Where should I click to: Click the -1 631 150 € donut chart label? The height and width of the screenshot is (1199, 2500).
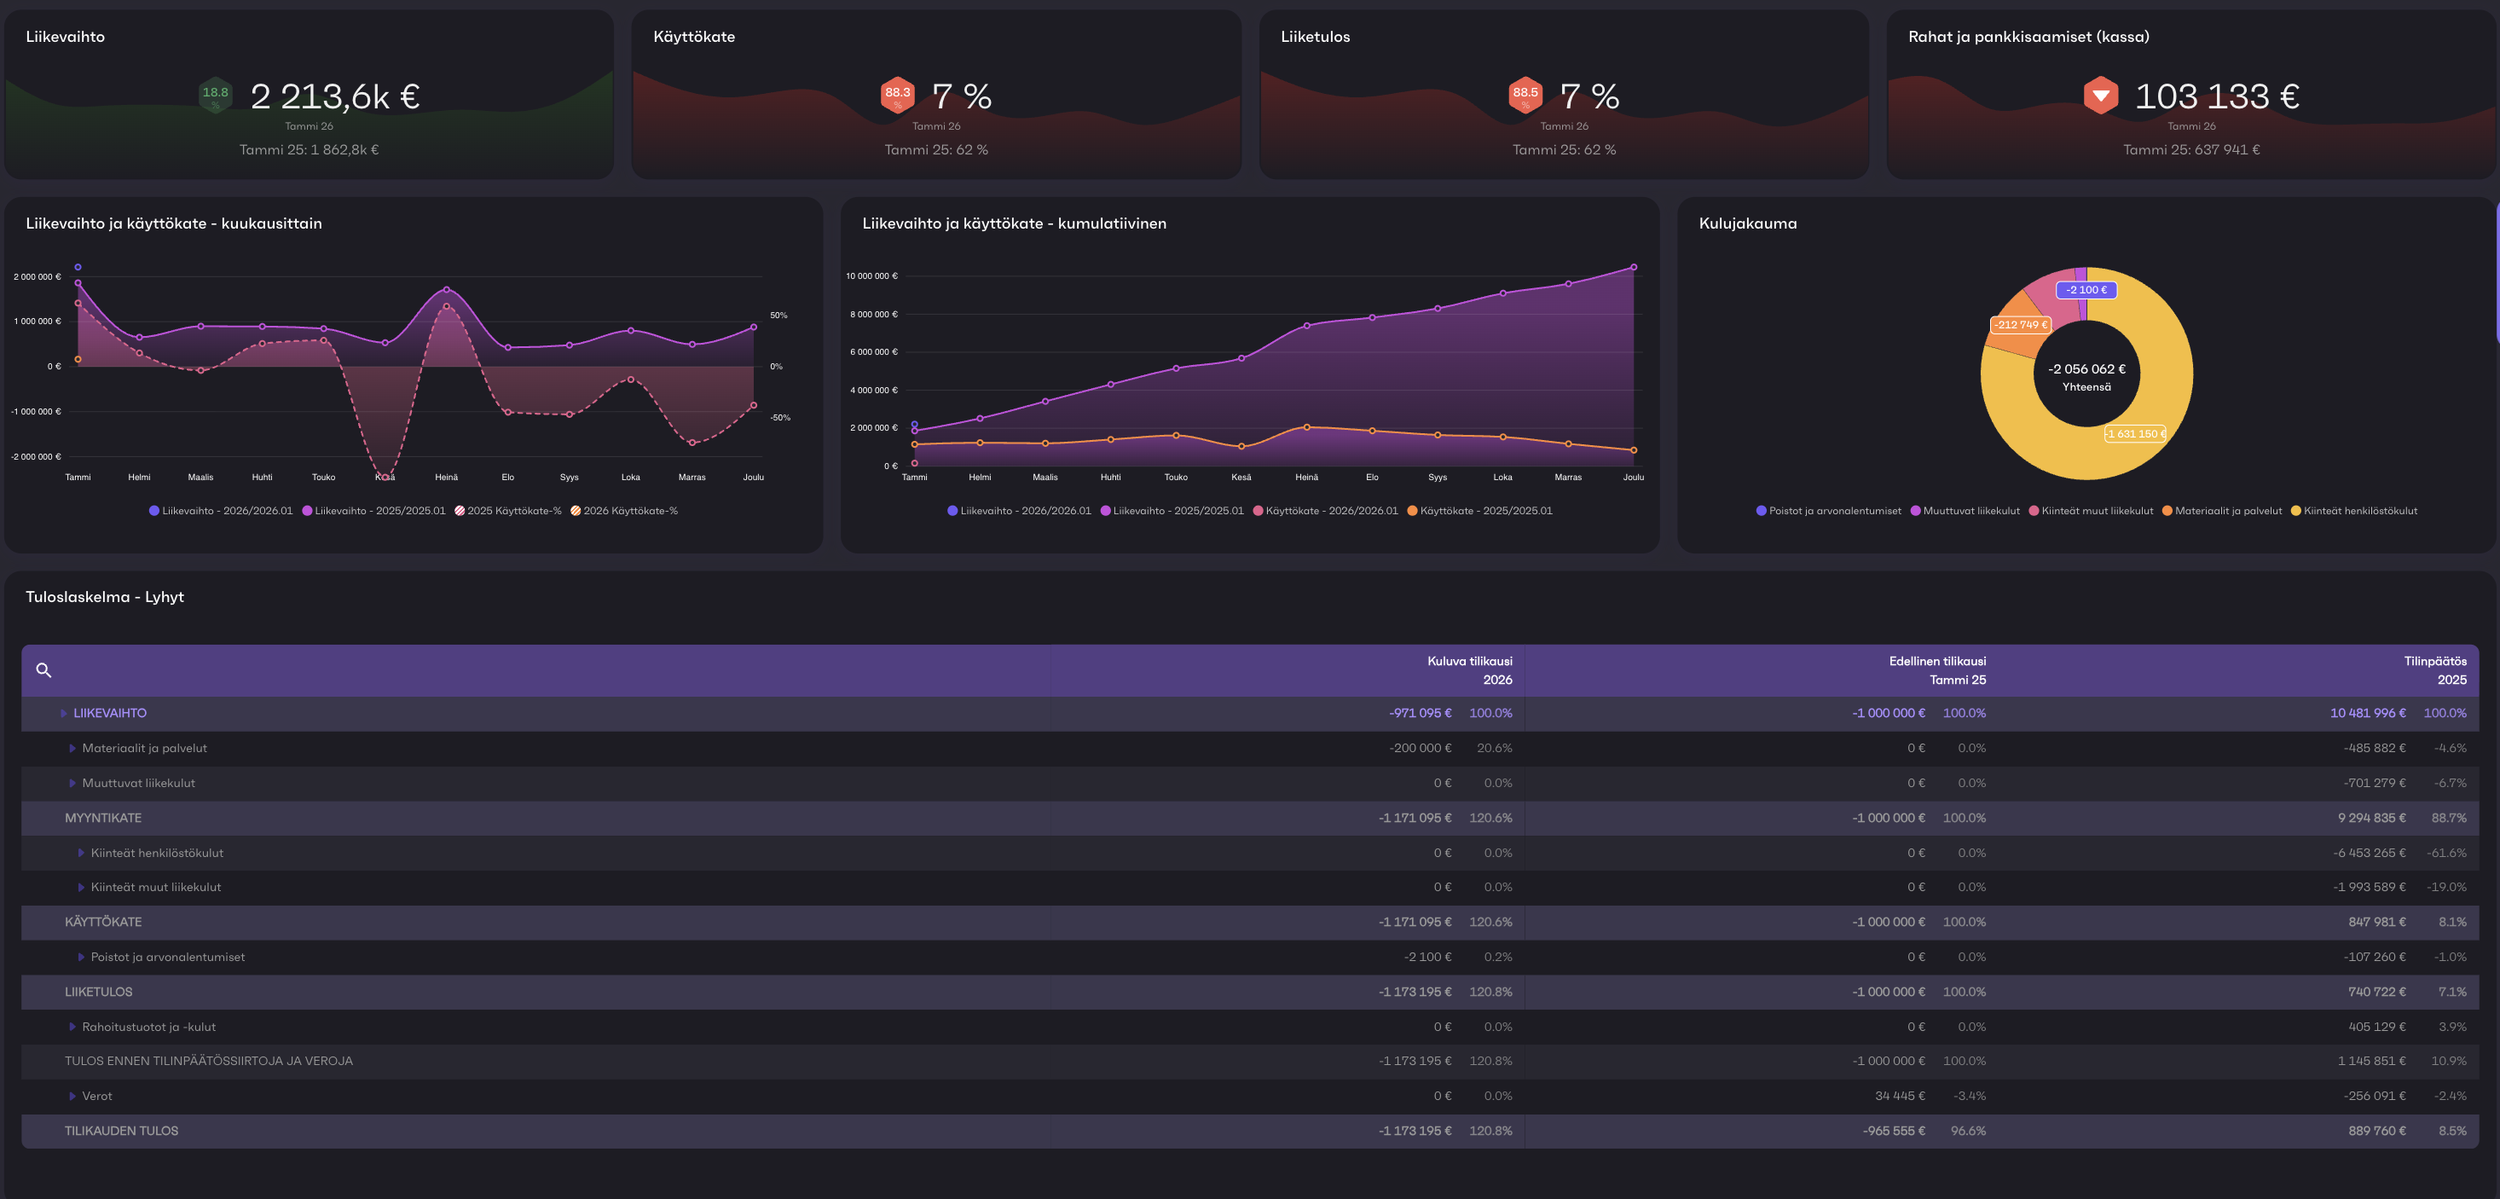pyautogui.click(x=2134, y=434)
